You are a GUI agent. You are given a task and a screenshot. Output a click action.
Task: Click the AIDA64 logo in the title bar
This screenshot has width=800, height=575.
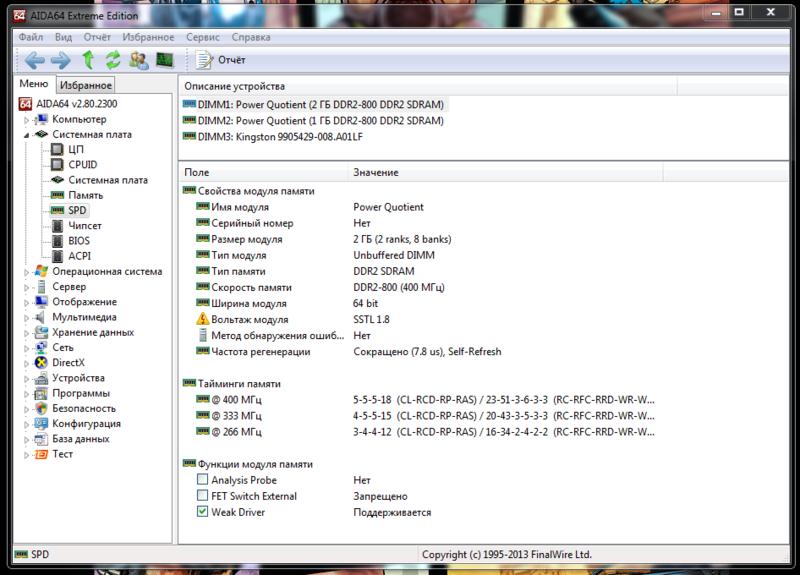[19, 15]
